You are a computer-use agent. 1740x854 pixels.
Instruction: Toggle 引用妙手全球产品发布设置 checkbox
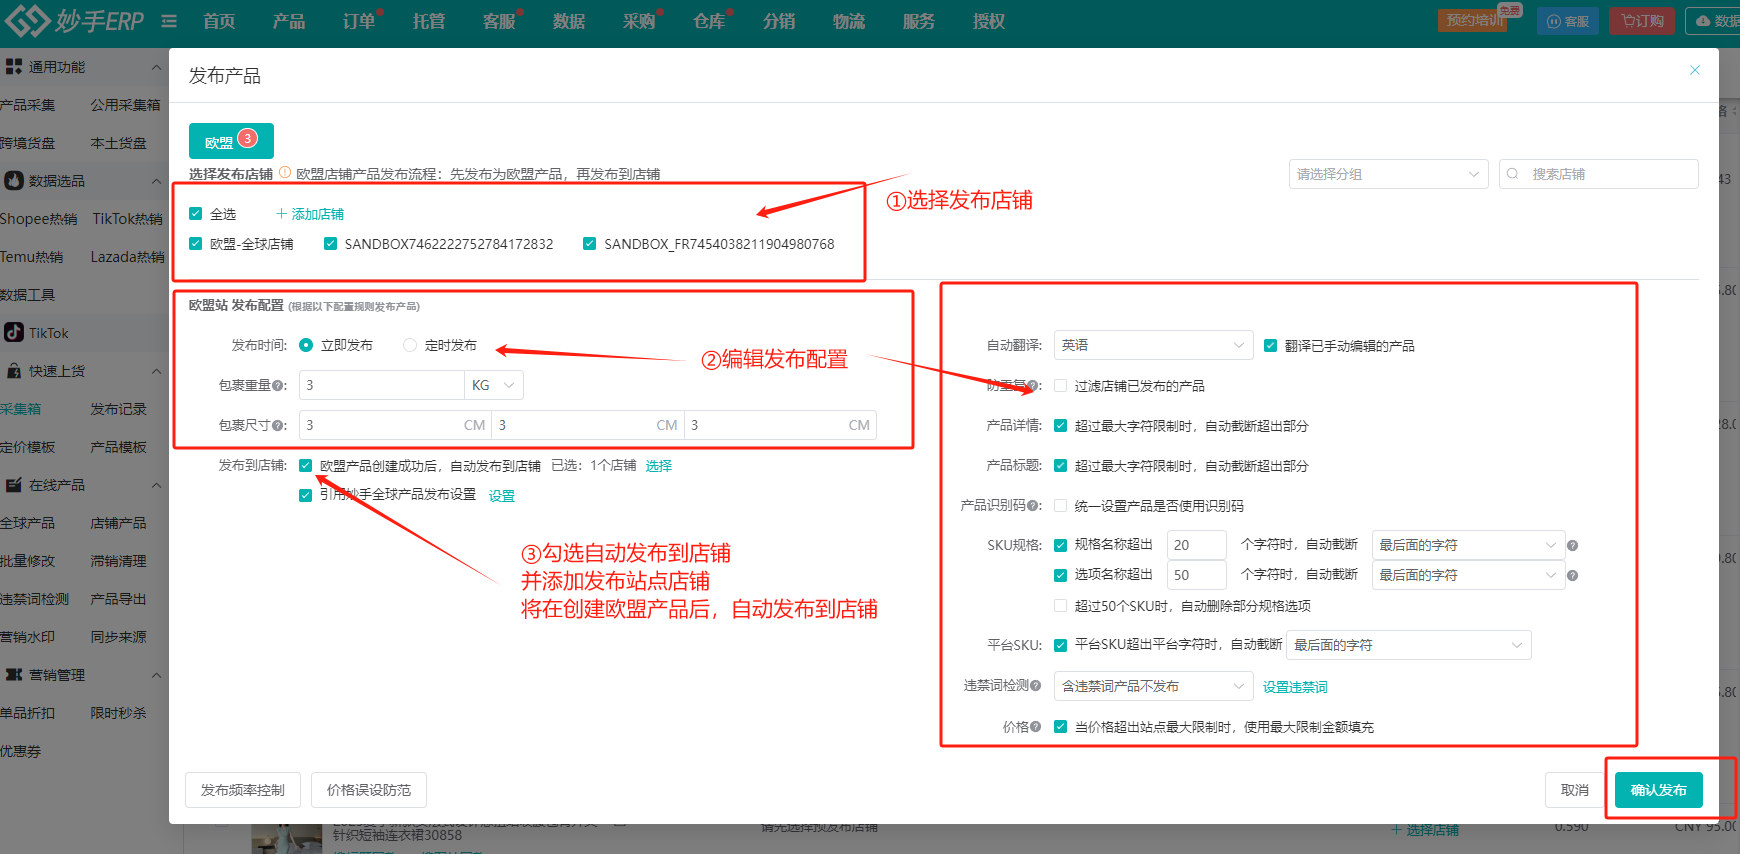[x=306, y=495]
